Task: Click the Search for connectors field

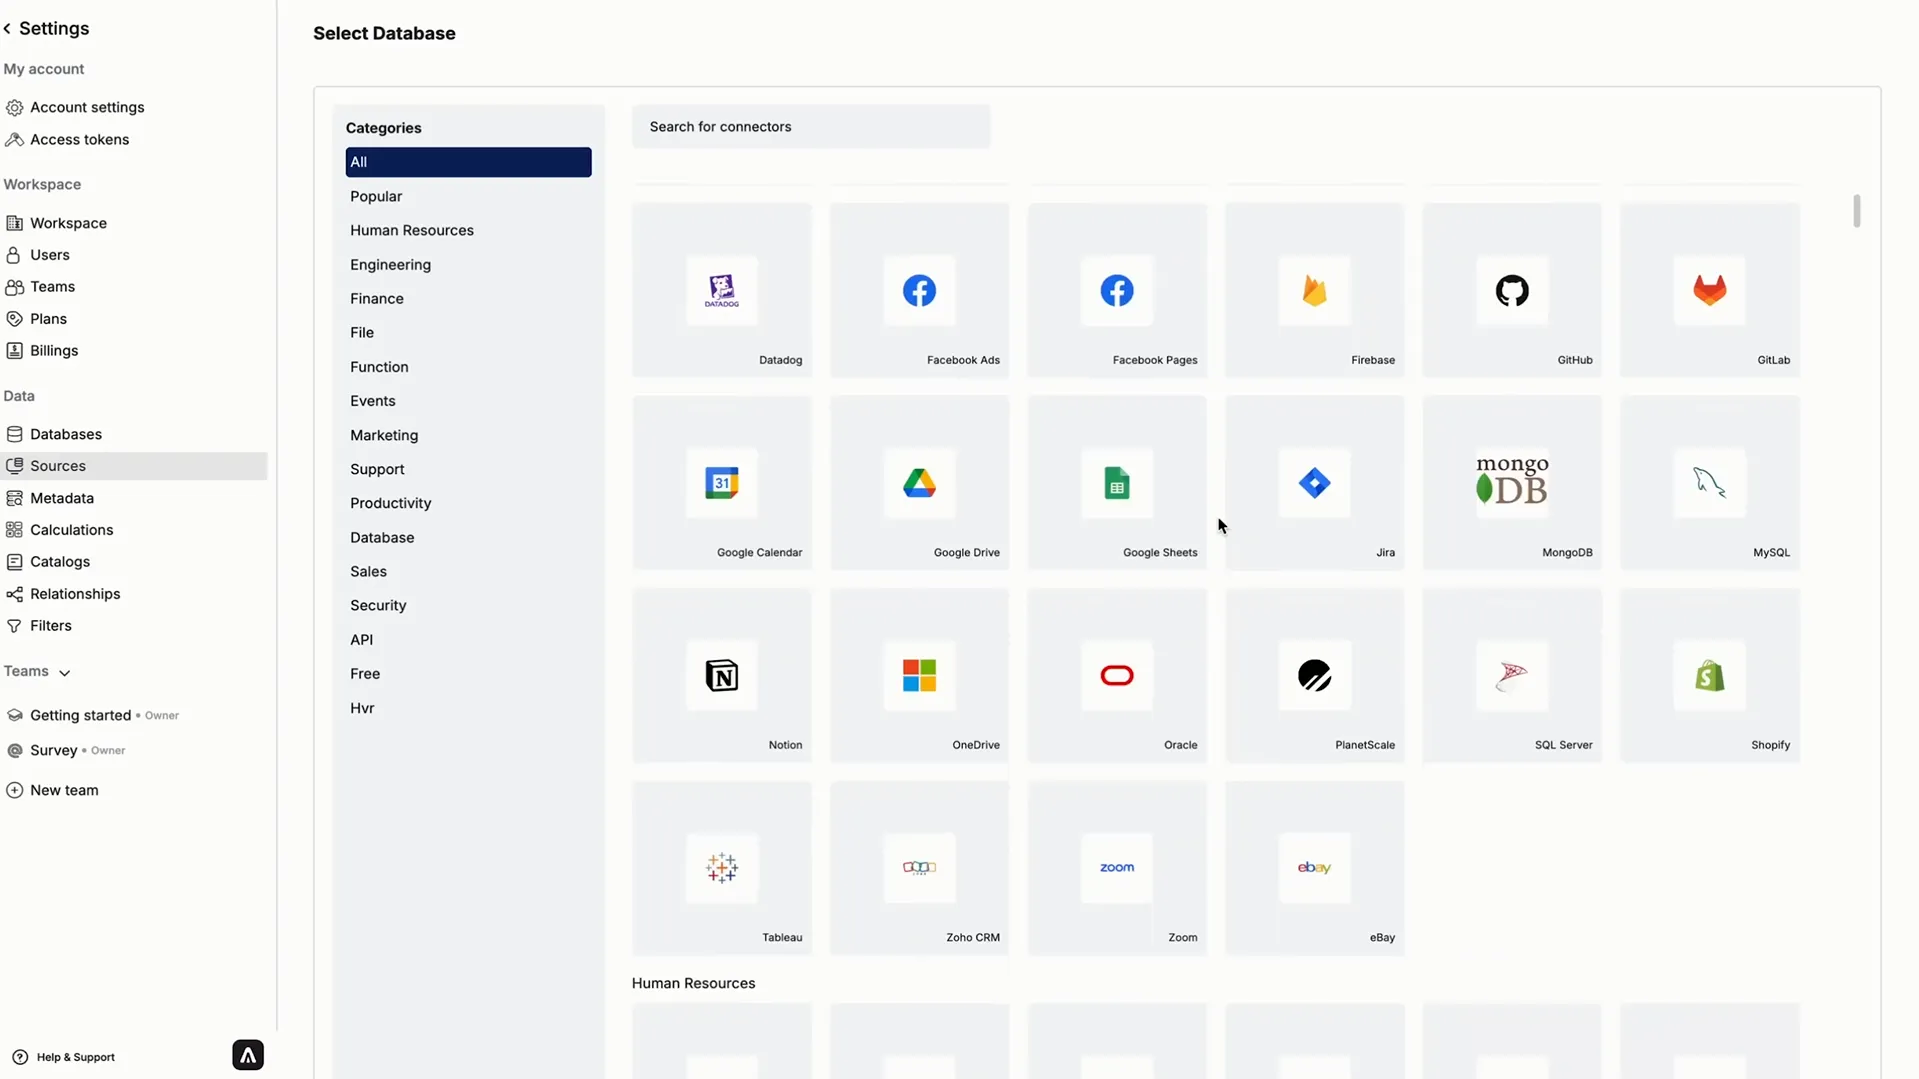Action: (x=811, y=127)
